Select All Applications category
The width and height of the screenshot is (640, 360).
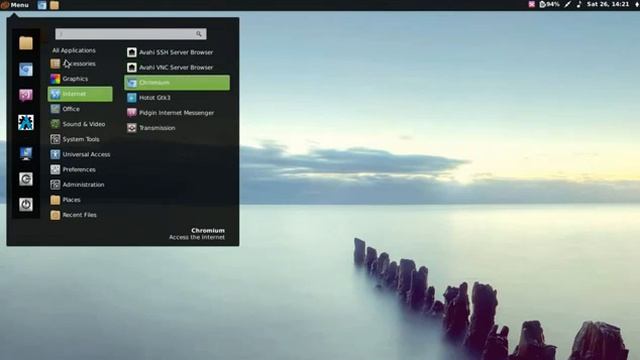(x=74, y=50)
